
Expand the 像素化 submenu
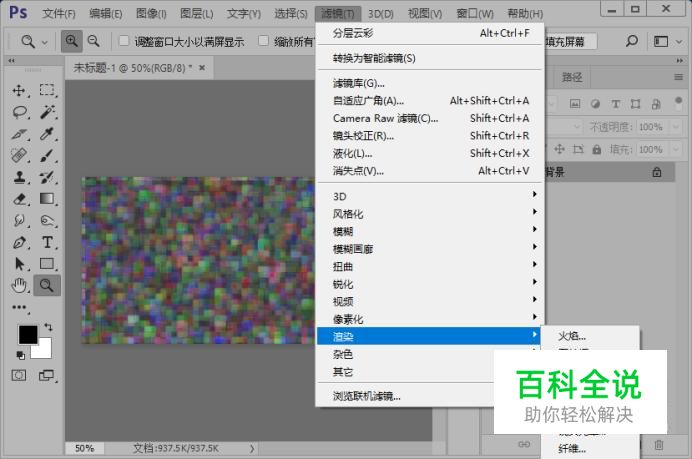430,319
